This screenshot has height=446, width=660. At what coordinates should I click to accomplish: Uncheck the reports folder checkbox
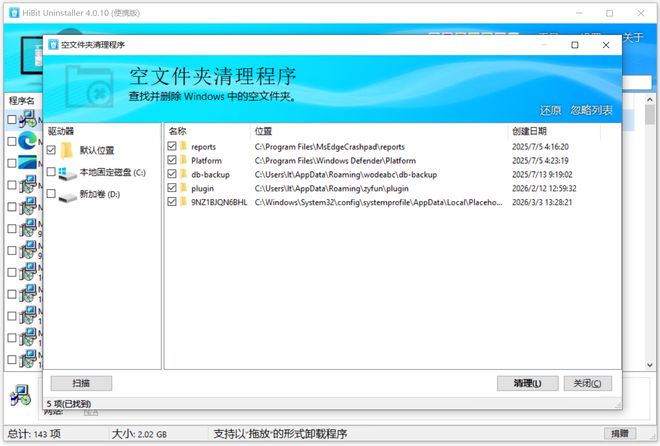[172, 146]
